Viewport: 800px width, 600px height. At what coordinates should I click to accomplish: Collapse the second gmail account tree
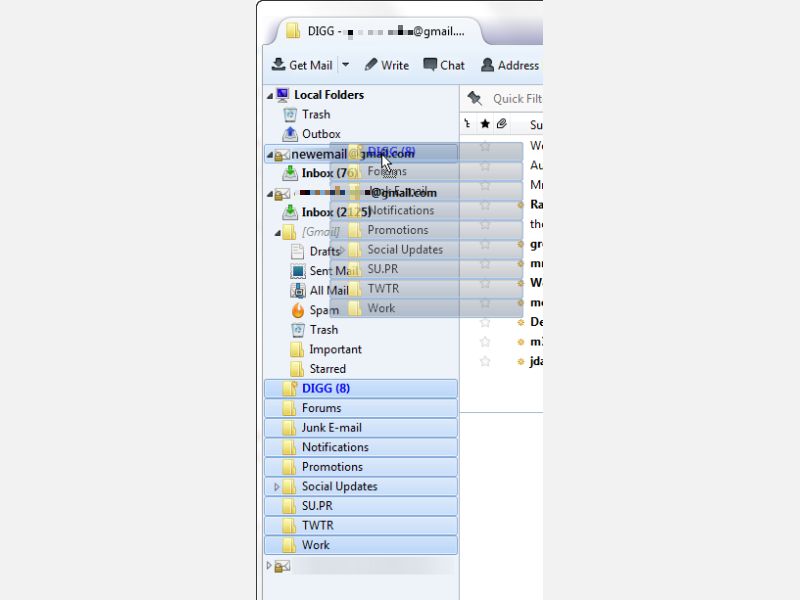[269, 194]
